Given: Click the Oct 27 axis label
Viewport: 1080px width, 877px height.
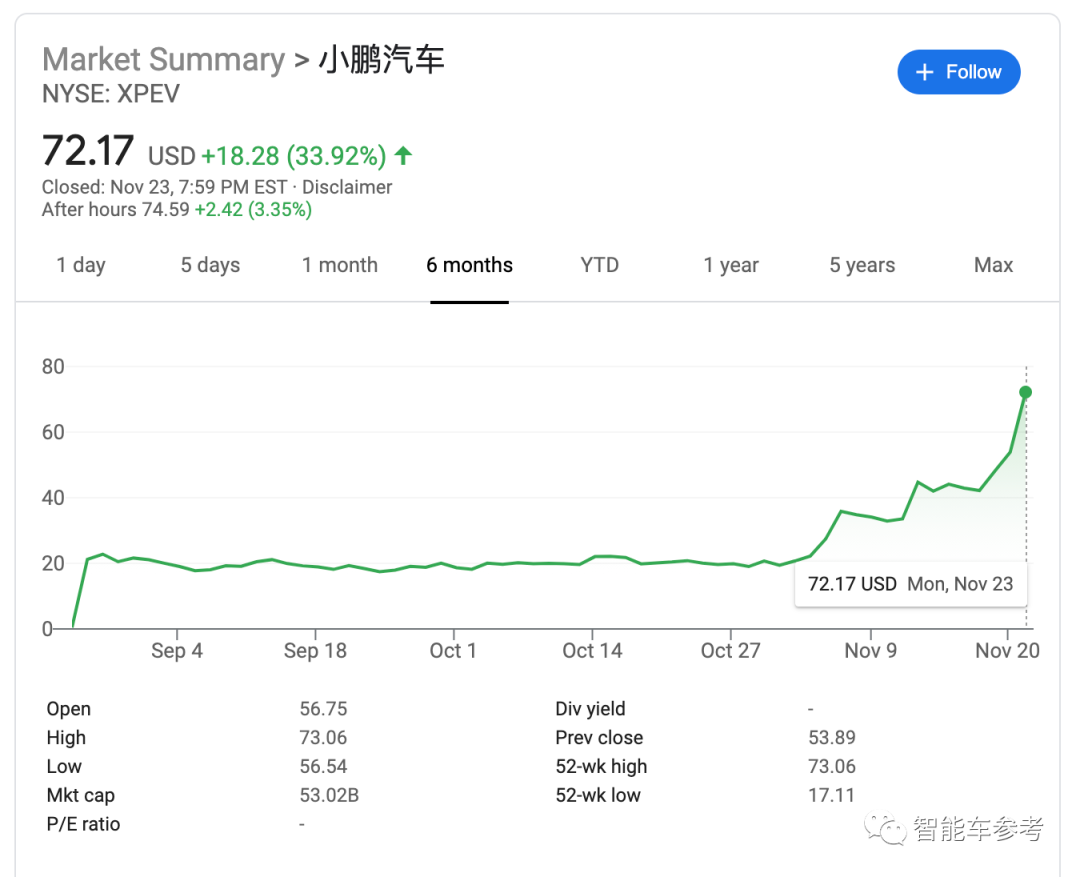Looking at the screenshot, I should tap(731, 651).
